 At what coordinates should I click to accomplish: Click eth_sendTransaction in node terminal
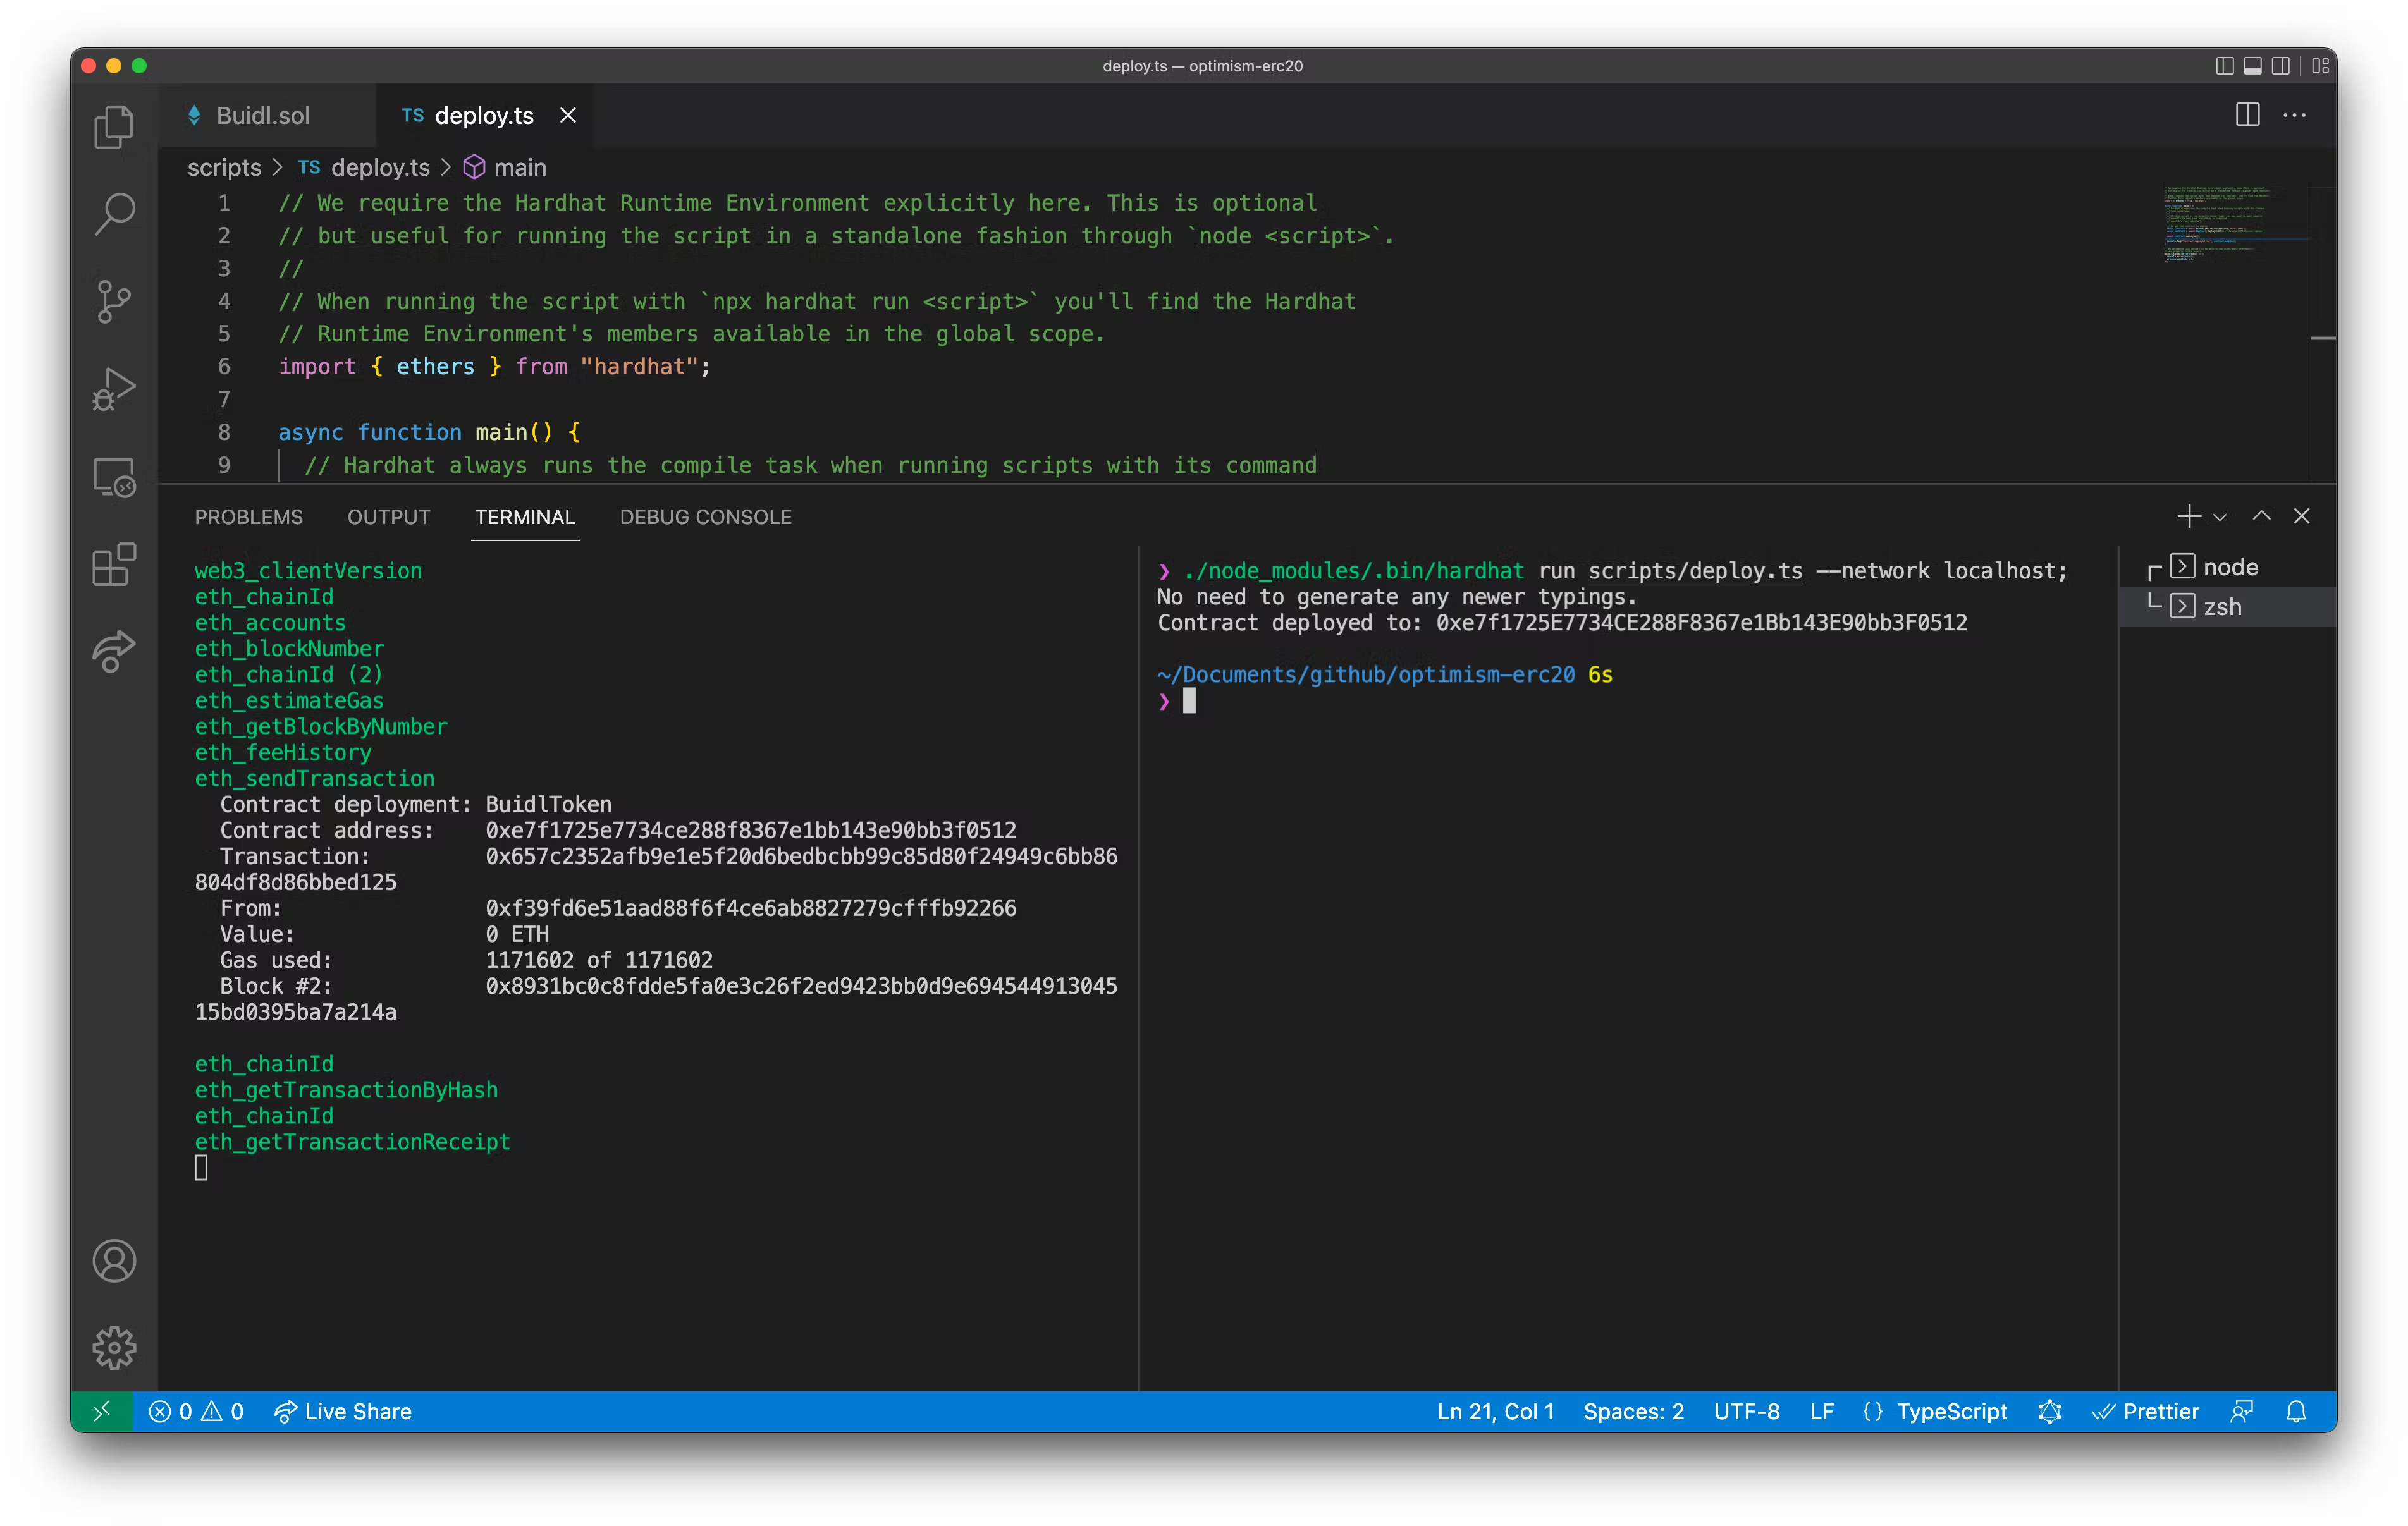(314, 778)
